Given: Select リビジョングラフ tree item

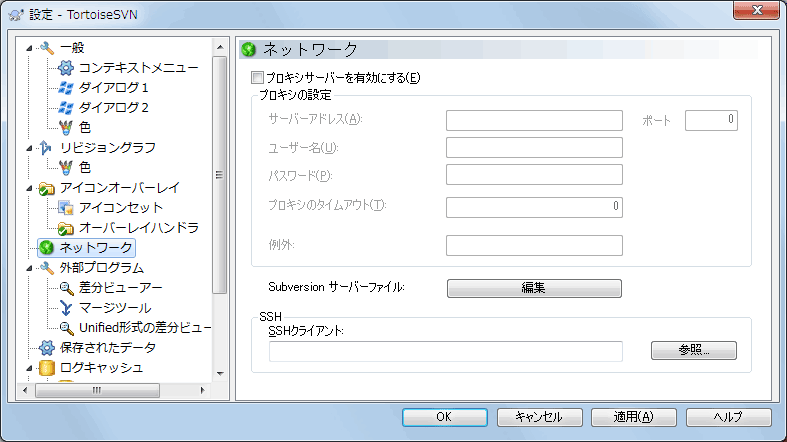Looking at the screenshot, I should click(107, 148).
